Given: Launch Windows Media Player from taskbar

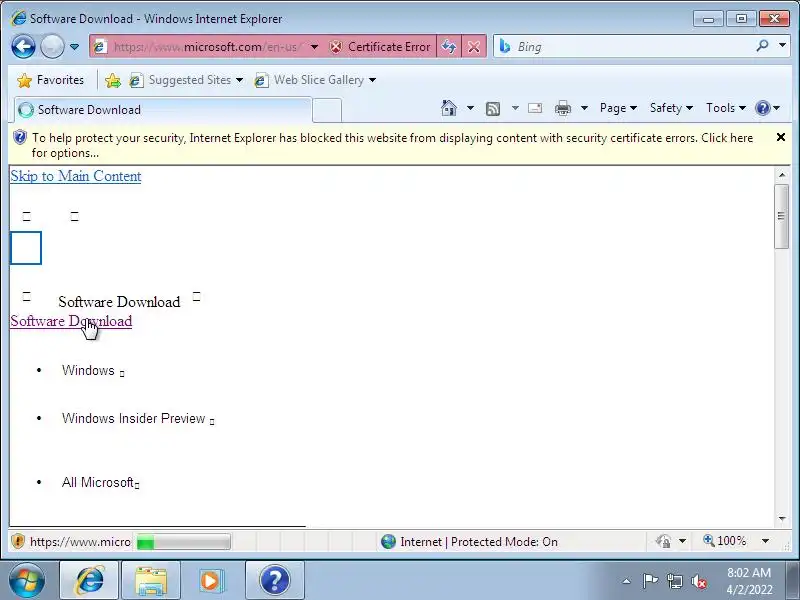Looking at the screenshot, I should (x=211, y=581).
